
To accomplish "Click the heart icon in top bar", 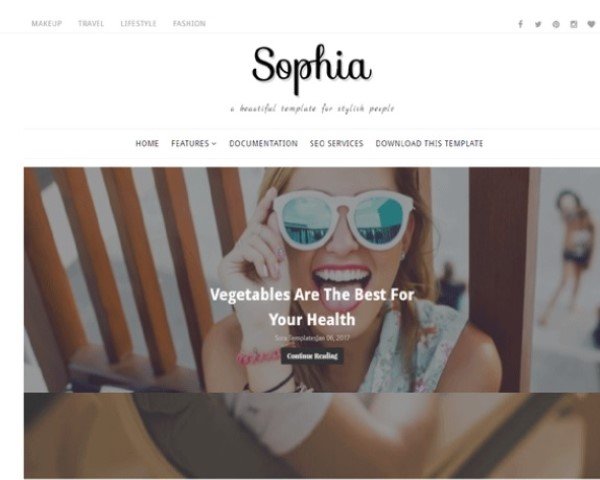I will (x=591, y=24).
